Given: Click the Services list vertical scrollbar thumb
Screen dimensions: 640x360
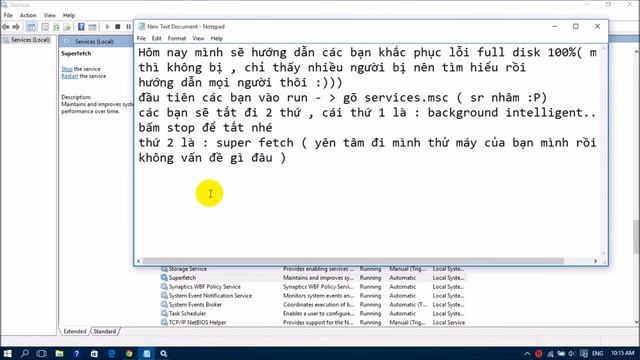Looking at the screenshot, I should click(x=636, y=236).
